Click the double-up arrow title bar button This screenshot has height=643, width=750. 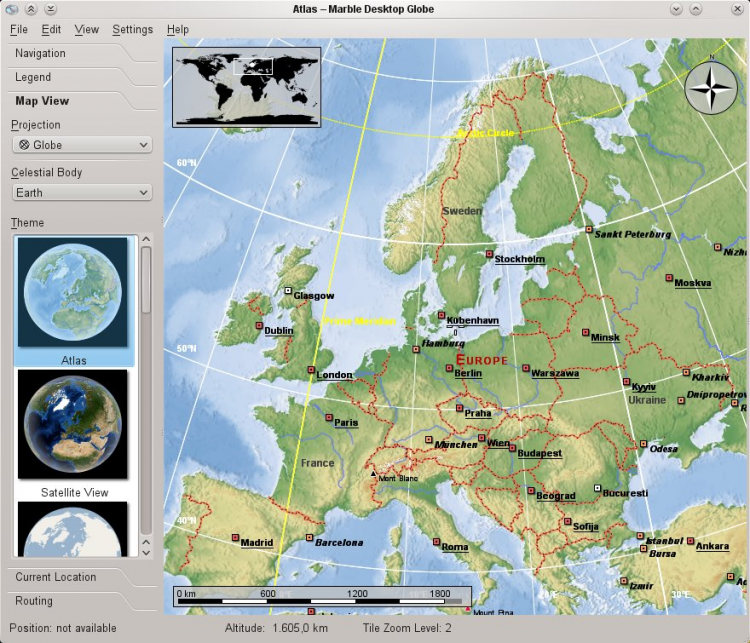click(x=31, y=9)
